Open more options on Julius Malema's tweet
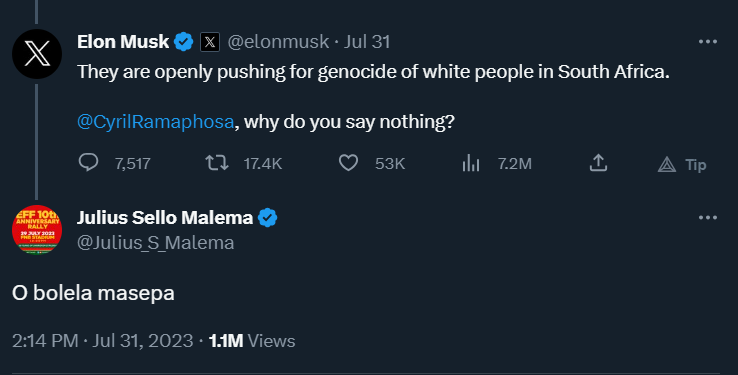The image size is (738, 375). tap(708, 218)
